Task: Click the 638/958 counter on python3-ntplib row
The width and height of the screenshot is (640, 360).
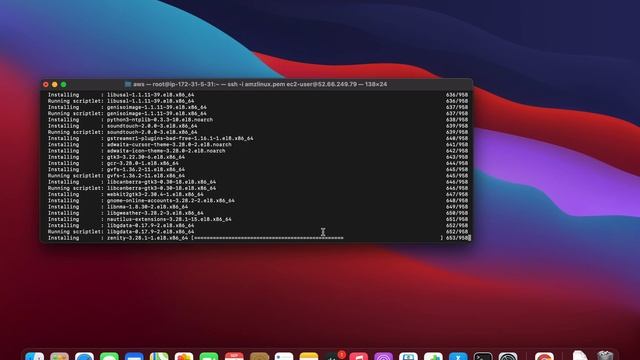Action: click(457, 120)
